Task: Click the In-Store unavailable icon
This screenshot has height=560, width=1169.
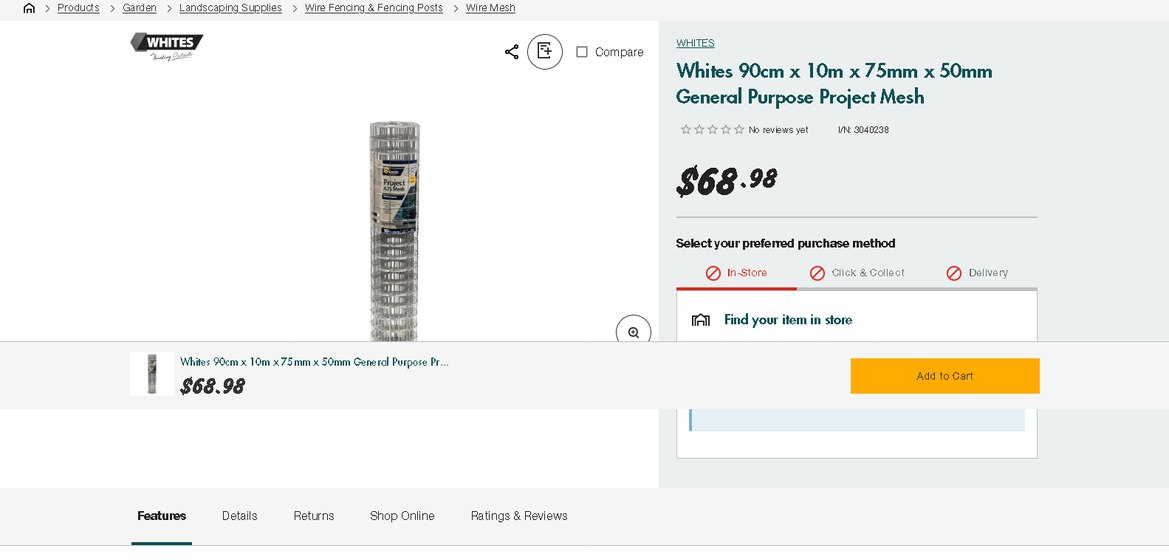Action: (713, 273)
